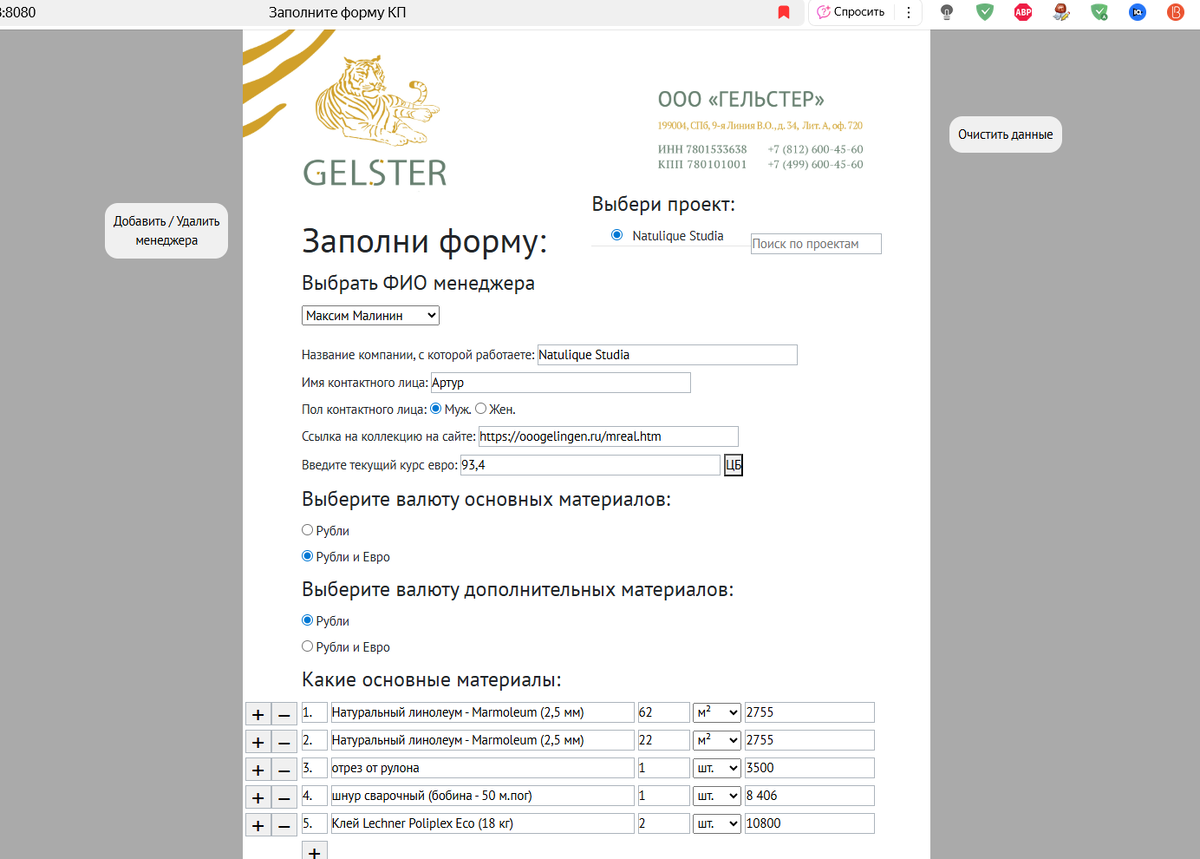Click the price field 10800
This screenshot has width=1200, height=859.
point(809,824)
